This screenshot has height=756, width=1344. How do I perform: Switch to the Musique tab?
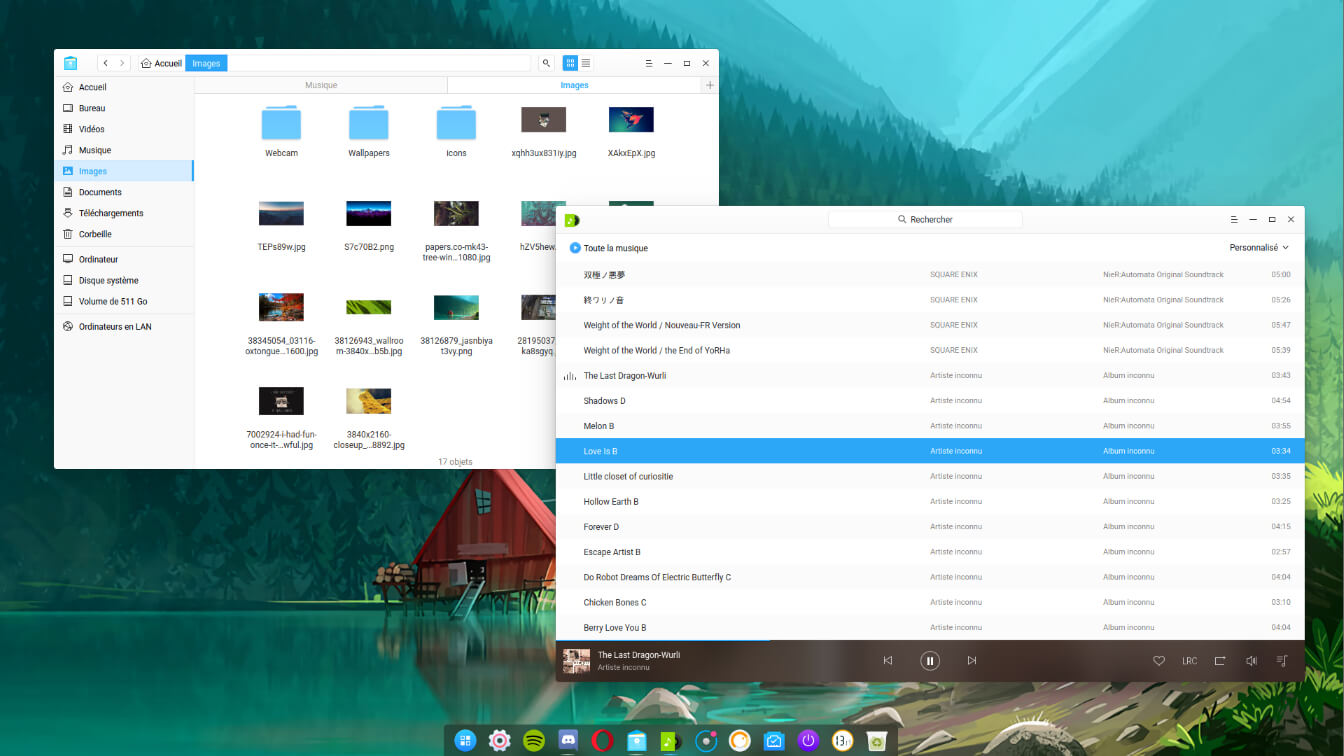coord(321,85)
